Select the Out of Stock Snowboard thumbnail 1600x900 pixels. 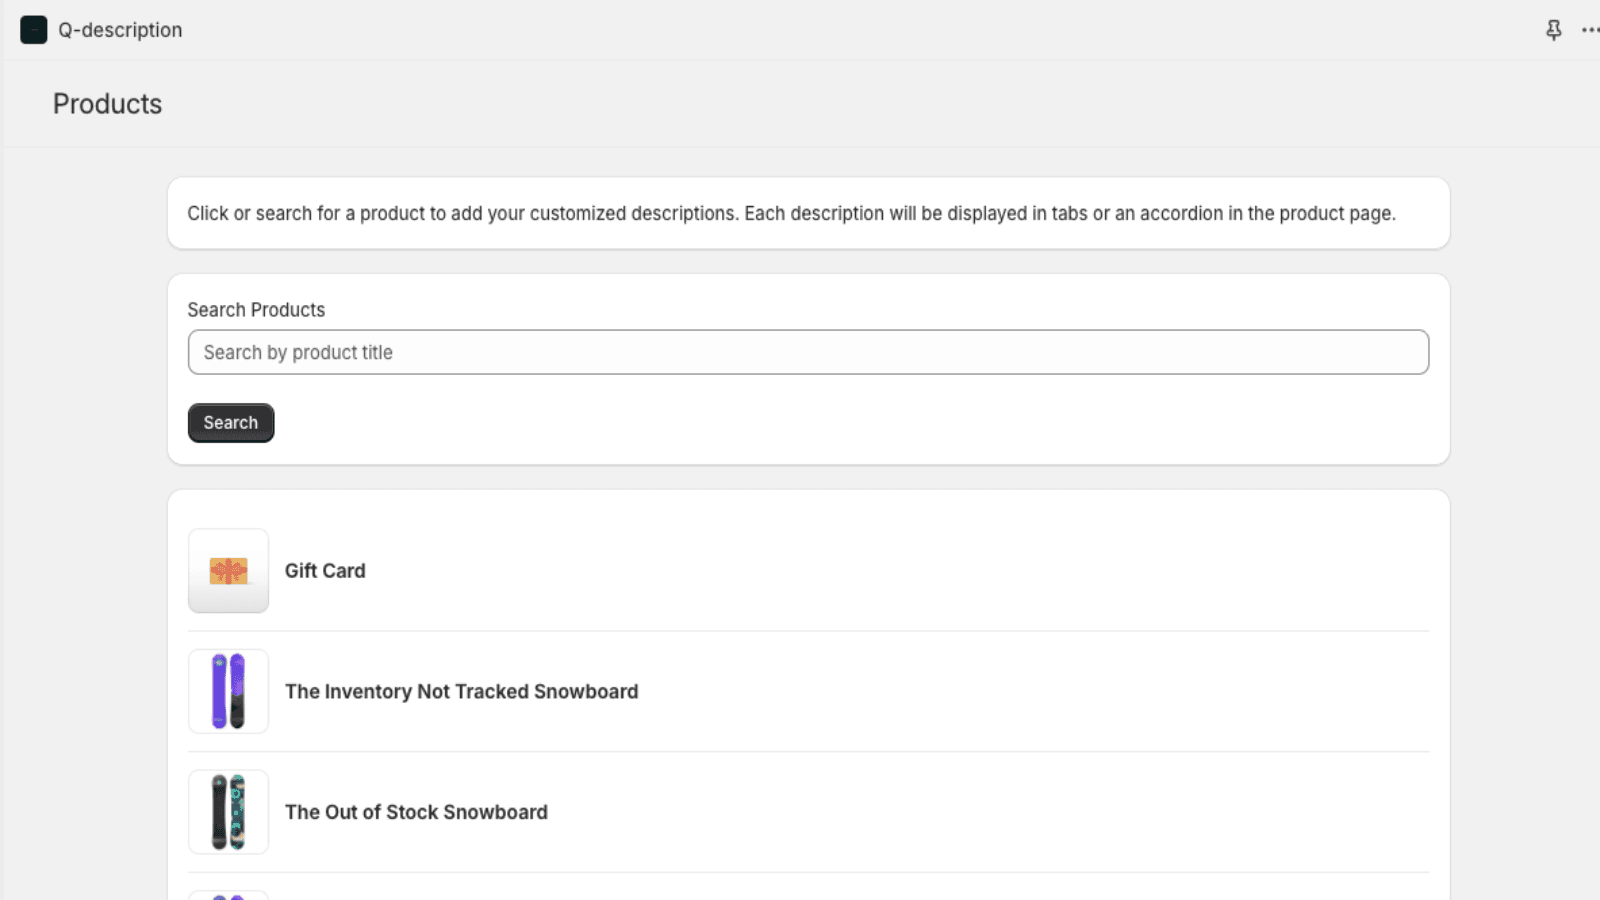click(228, 812)
